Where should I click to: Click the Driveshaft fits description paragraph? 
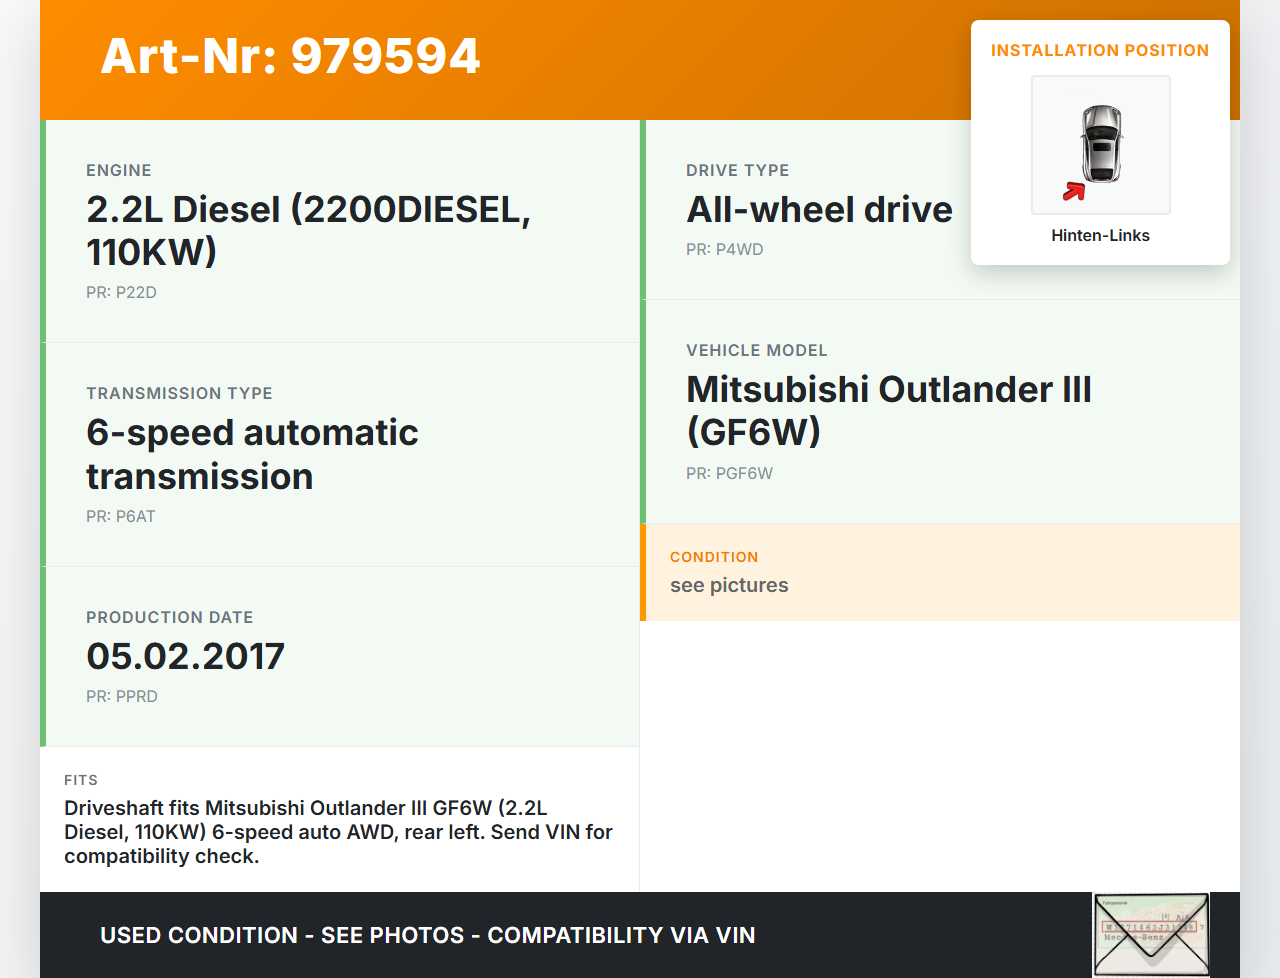tap(338, 832)
